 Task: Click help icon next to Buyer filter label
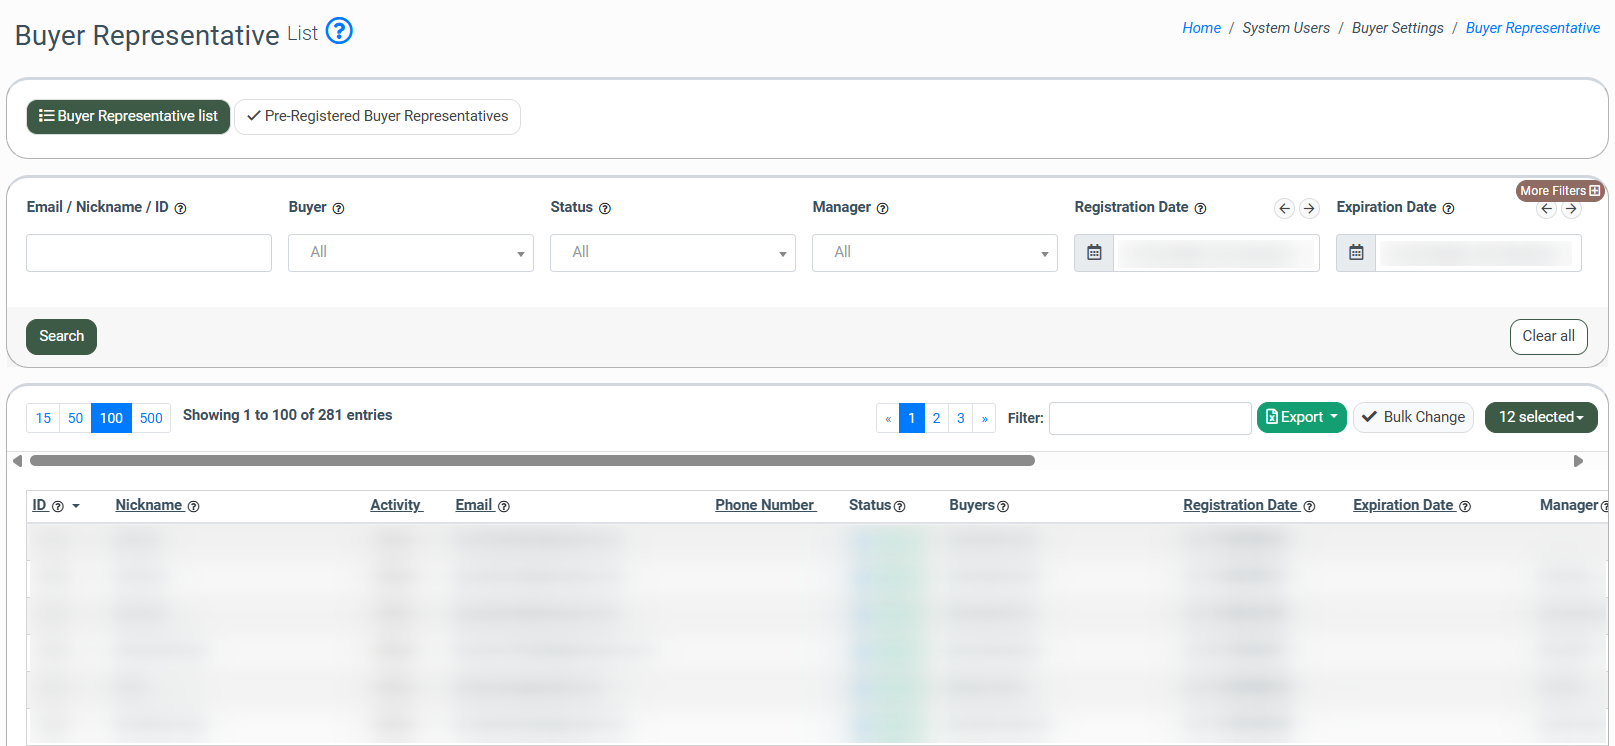click(338, 209)
